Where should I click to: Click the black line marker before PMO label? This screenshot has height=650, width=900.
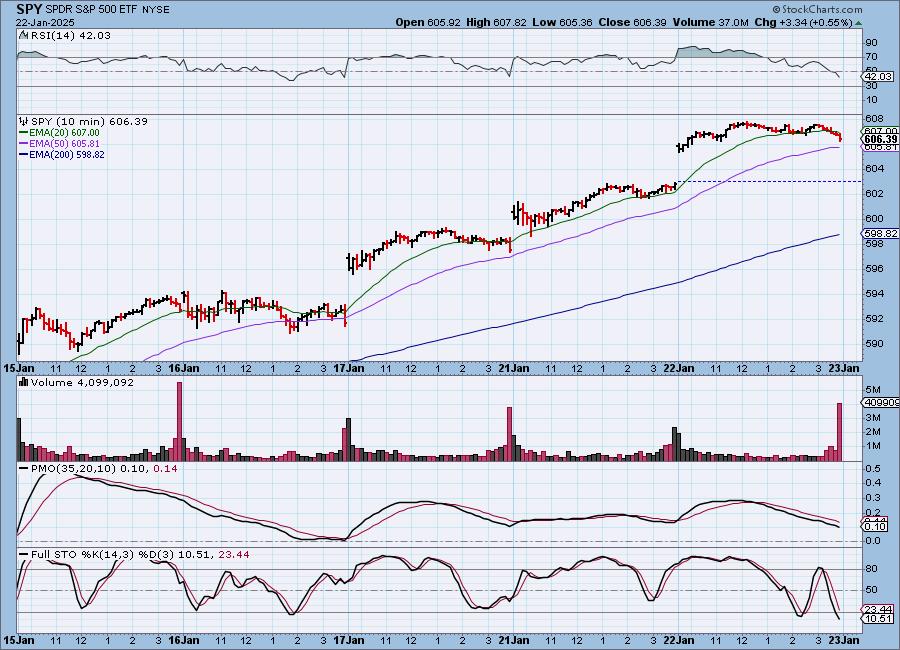click(x=24, y=469)
